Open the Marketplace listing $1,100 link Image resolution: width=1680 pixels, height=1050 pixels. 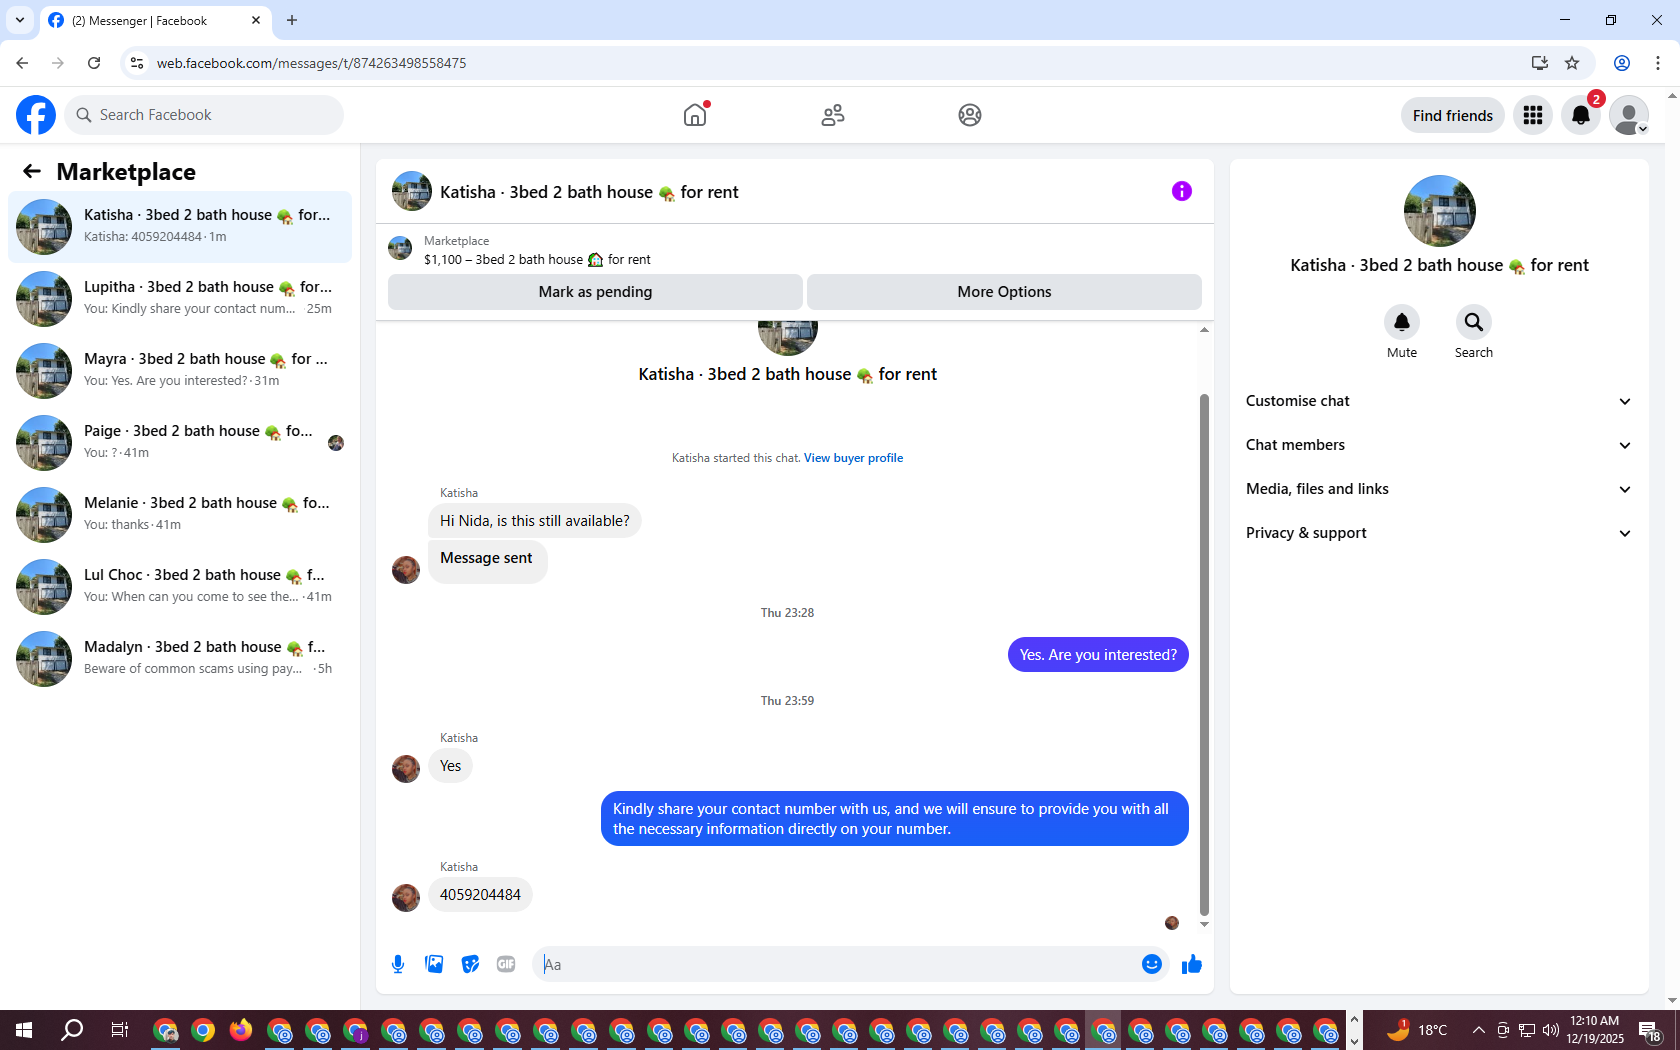(537, 259)
